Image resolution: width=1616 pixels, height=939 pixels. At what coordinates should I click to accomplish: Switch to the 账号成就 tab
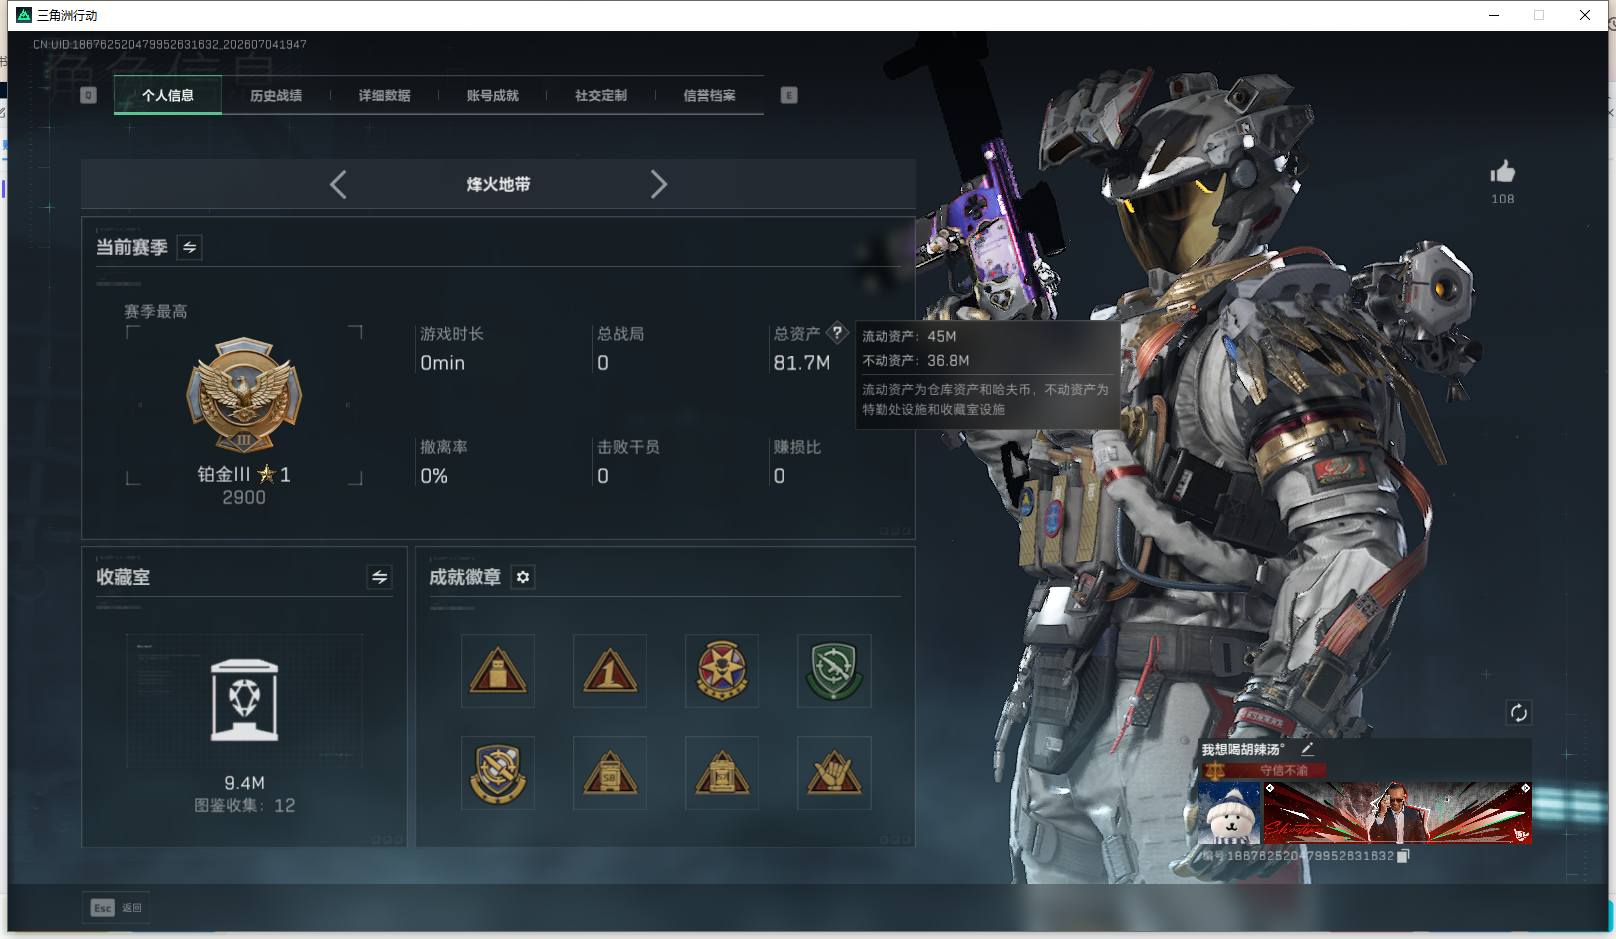point(493,95)
